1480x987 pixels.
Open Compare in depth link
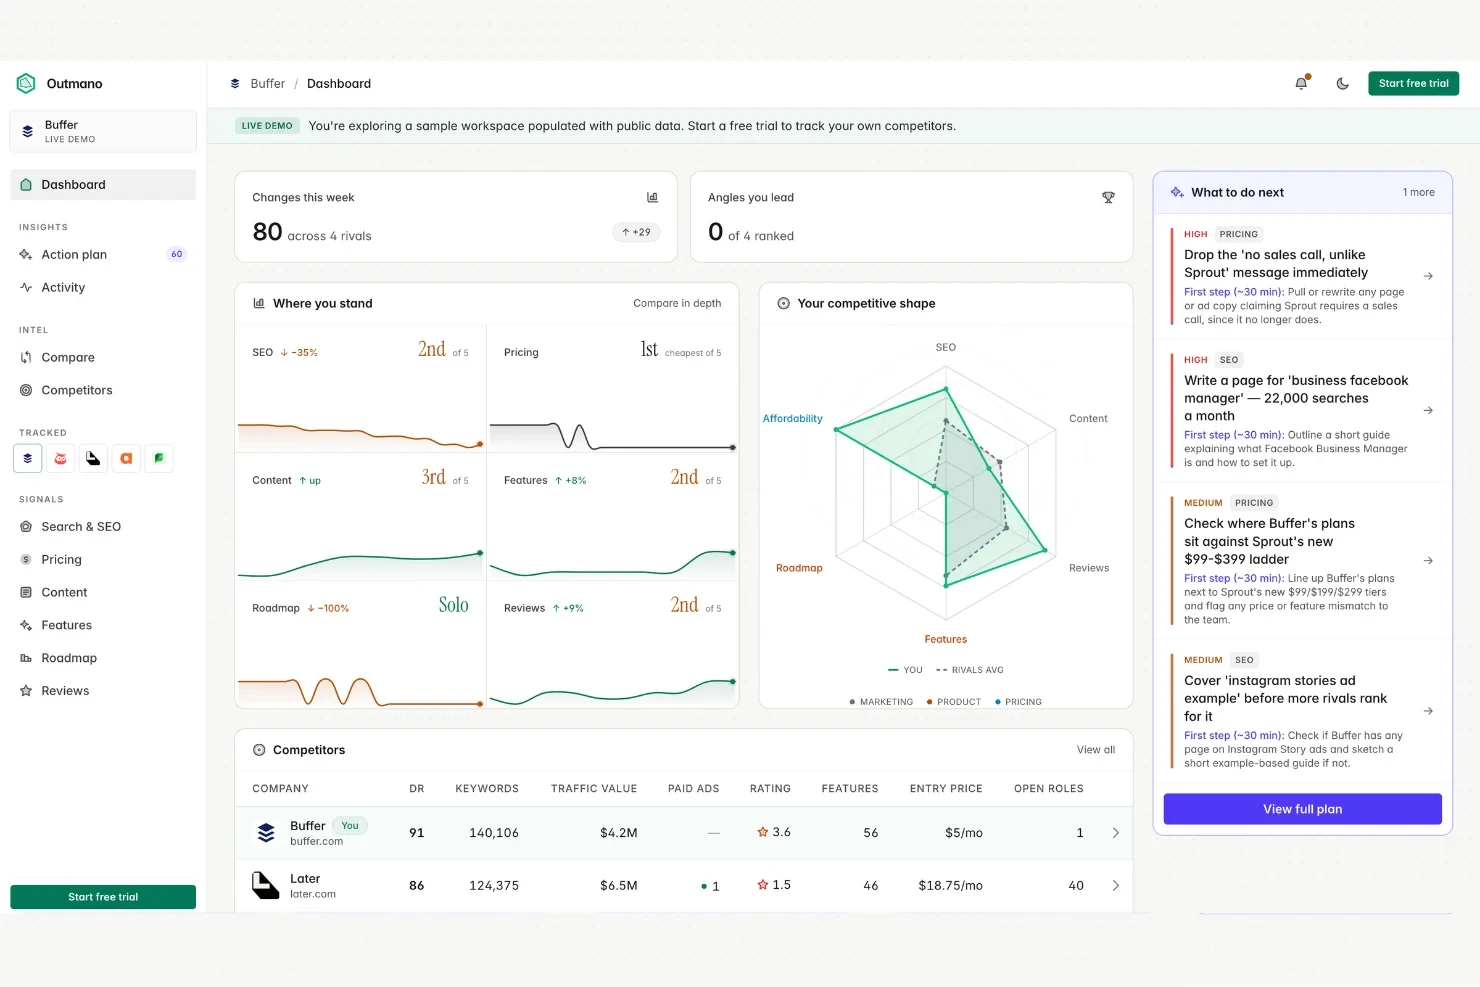coord(677,303)
